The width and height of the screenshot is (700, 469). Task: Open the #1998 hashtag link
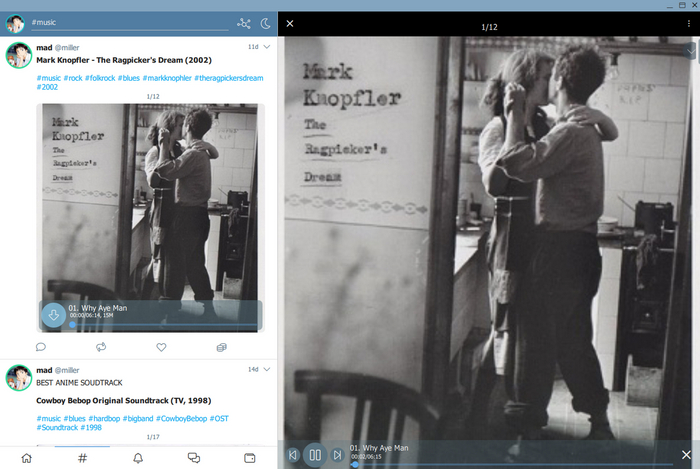(x=91, y=427)
